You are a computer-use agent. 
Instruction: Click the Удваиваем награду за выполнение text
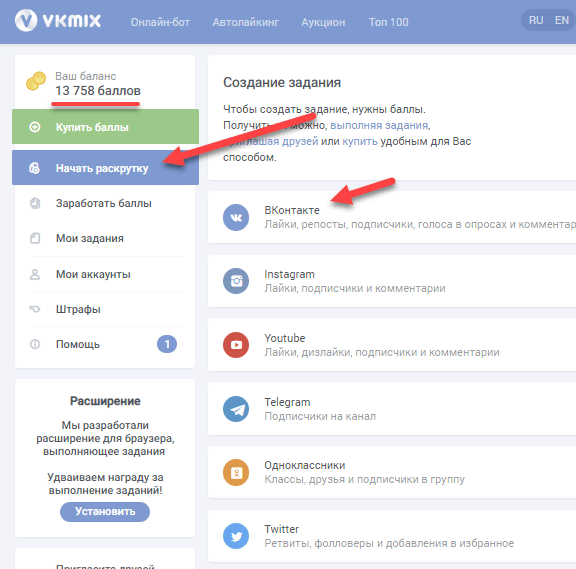[105, 484]
